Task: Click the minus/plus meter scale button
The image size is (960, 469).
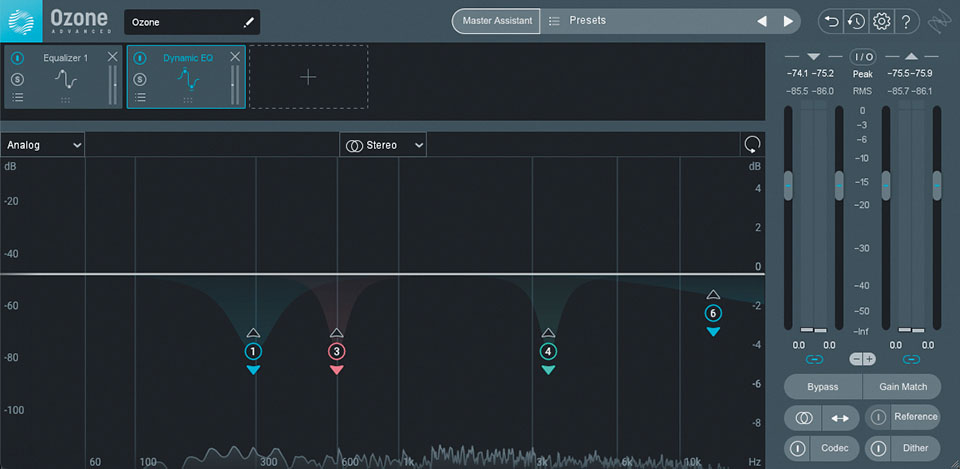Action: coord(863,359)
